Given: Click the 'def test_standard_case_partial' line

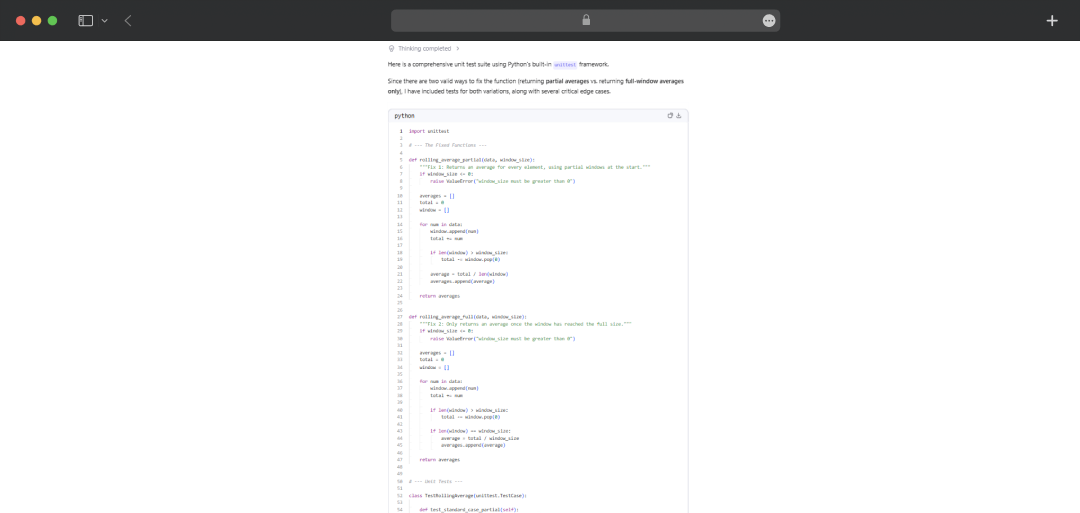Looking at the screenshot, I should click(468, 510).
